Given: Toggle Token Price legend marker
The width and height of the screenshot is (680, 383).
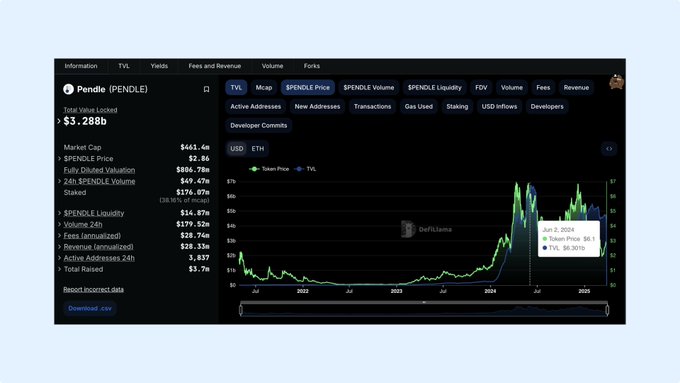Looking at the screenshot, I should point(254,169).
